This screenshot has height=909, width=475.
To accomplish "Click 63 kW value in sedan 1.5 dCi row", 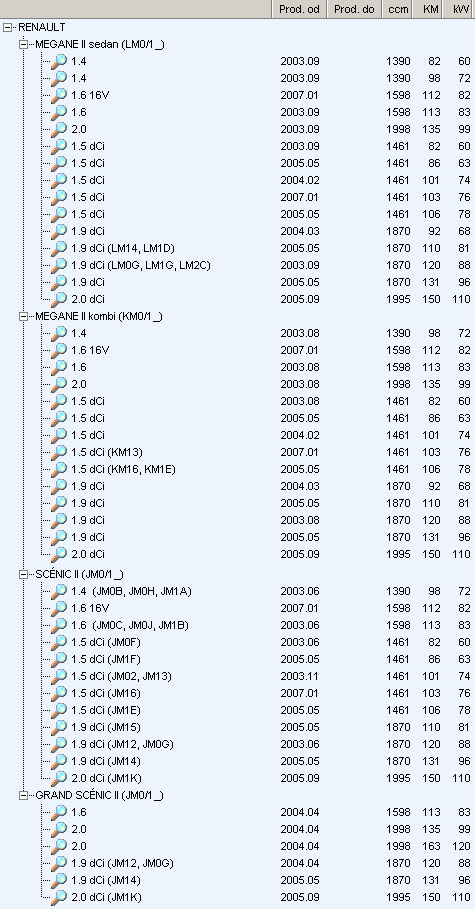I will [464, 163].
